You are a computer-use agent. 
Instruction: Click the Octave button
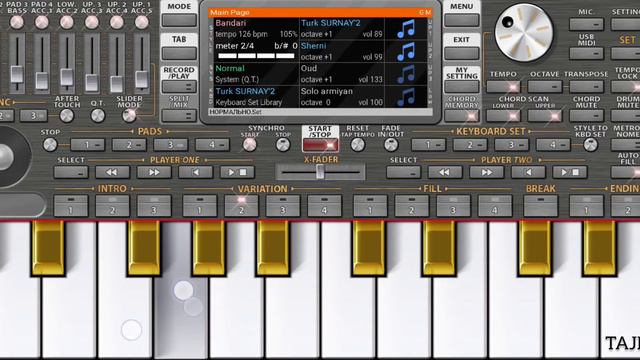tap(545, 87)
